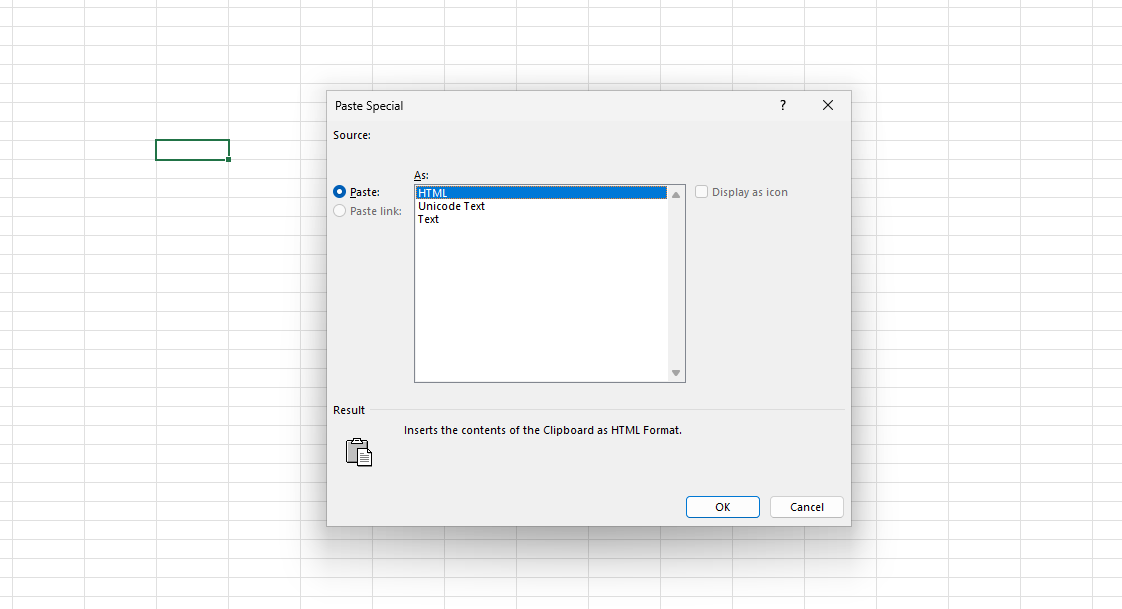Choose HTML in the As list
The height and width of the screenshot is (609, 1122).
point(541,193)
